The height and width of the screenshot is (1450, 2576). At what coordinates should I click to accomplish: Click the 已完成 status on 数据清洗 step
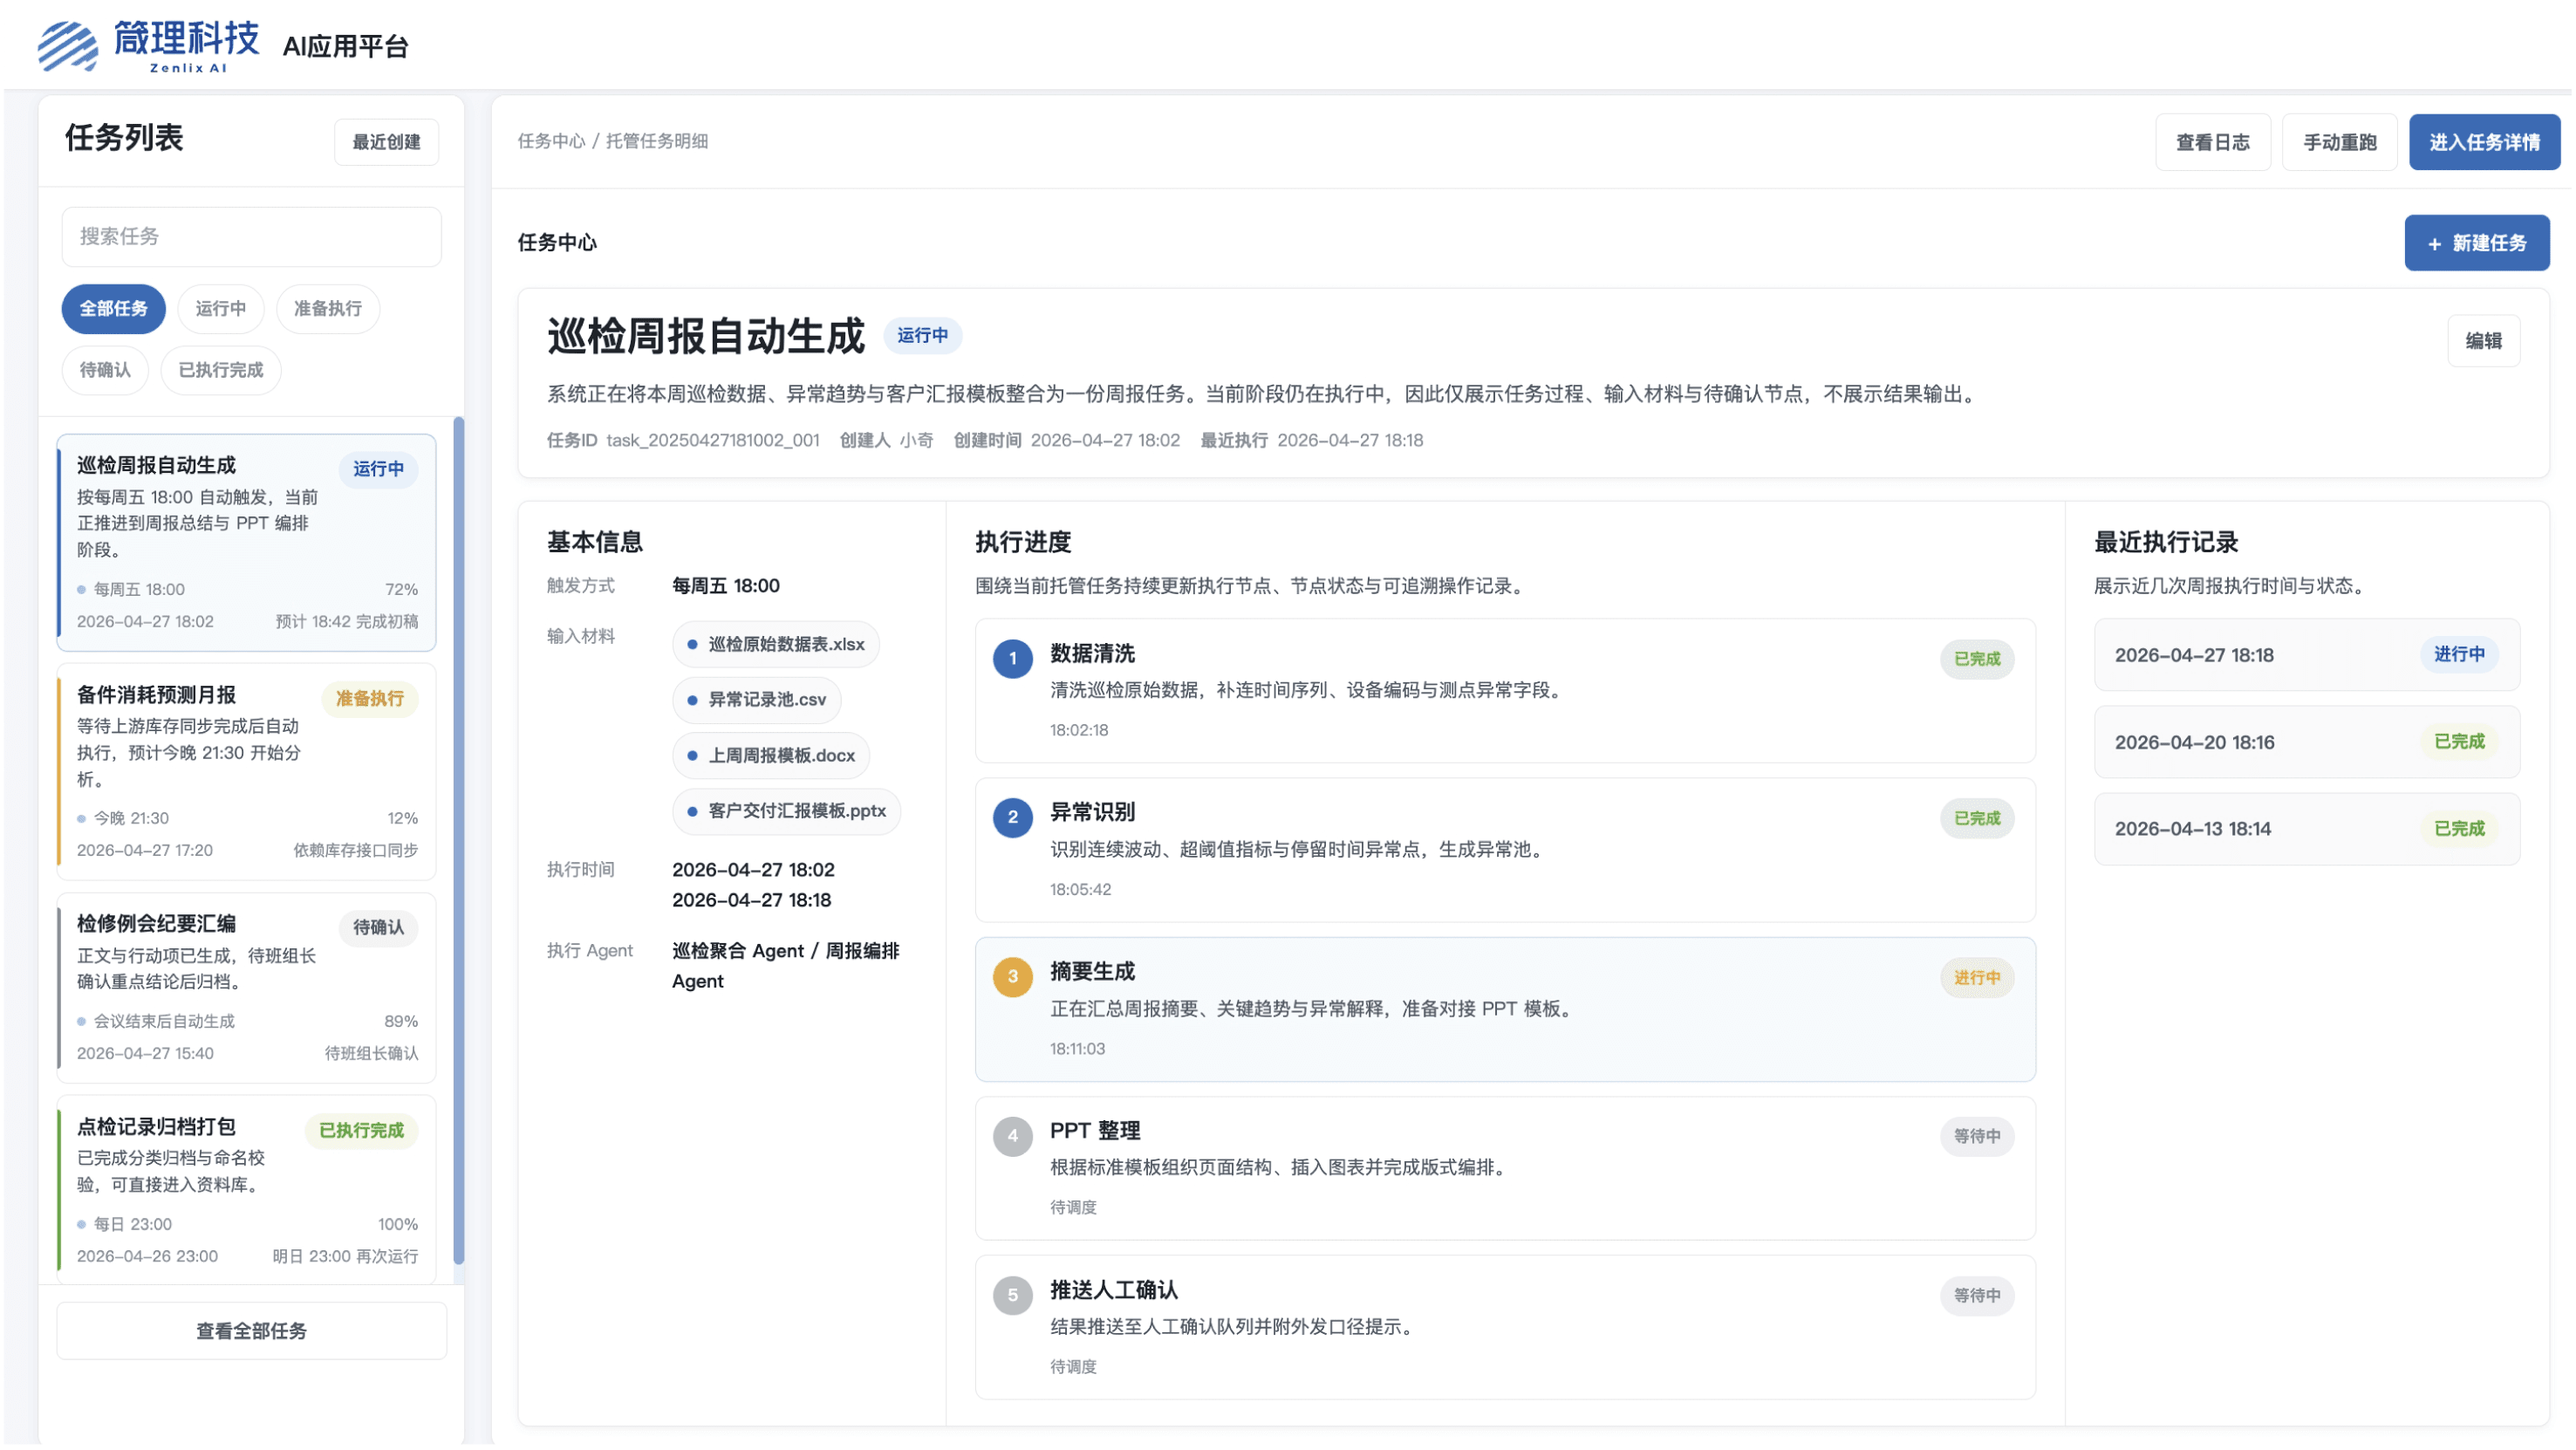pyautogui.click(x=1977, y=659)
